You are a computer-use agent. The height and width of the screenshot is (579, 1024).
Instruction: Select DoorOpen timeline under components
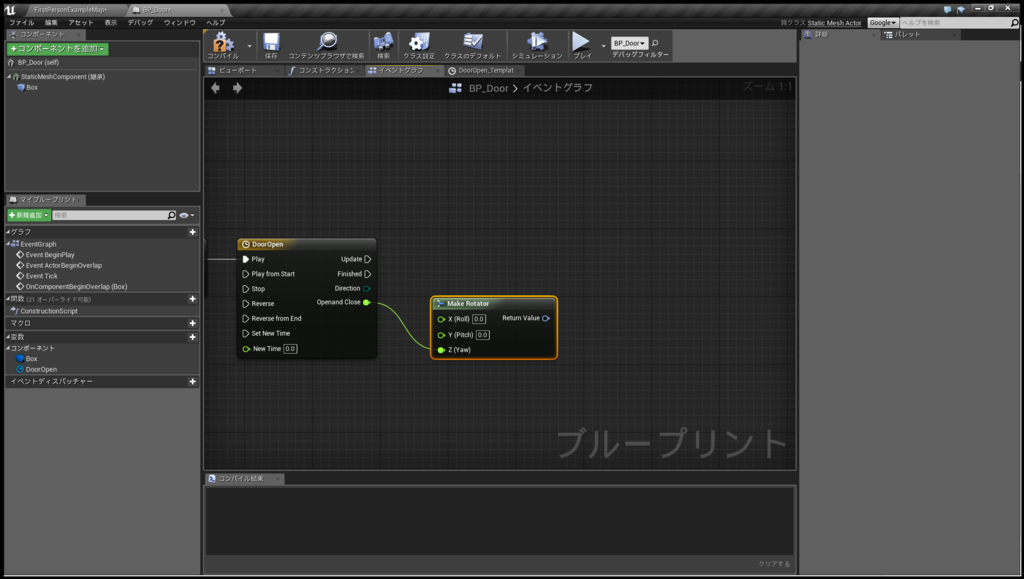40,369
